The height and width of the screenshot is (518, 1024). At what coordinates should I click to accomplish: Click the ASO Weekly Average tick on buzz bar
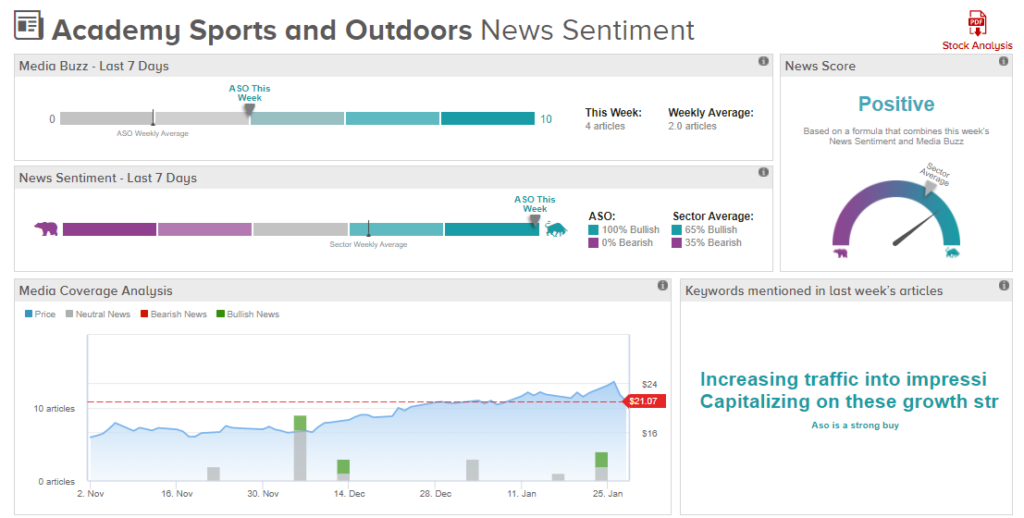point(153,118)
